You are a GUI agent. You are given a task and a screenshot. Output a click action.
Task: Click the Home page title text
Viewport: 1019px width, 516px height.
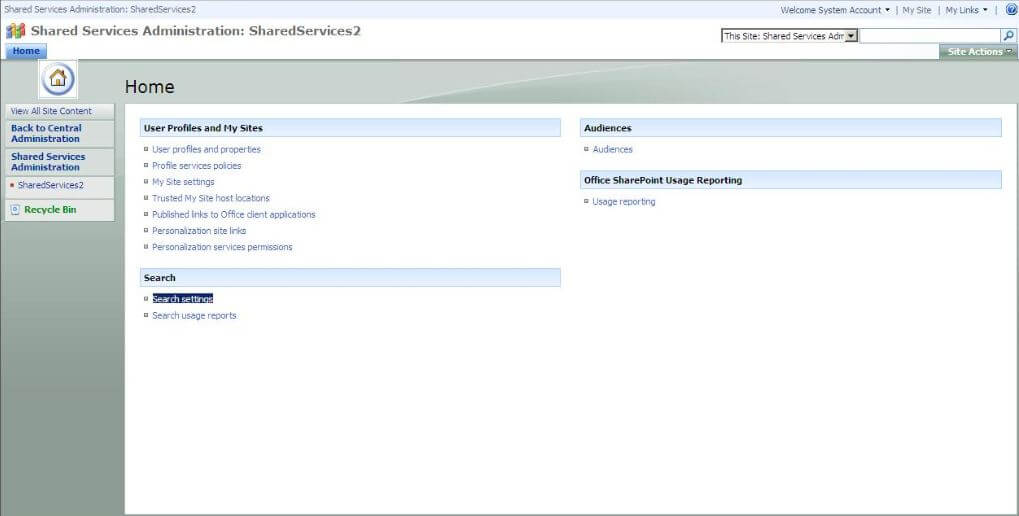149,86
